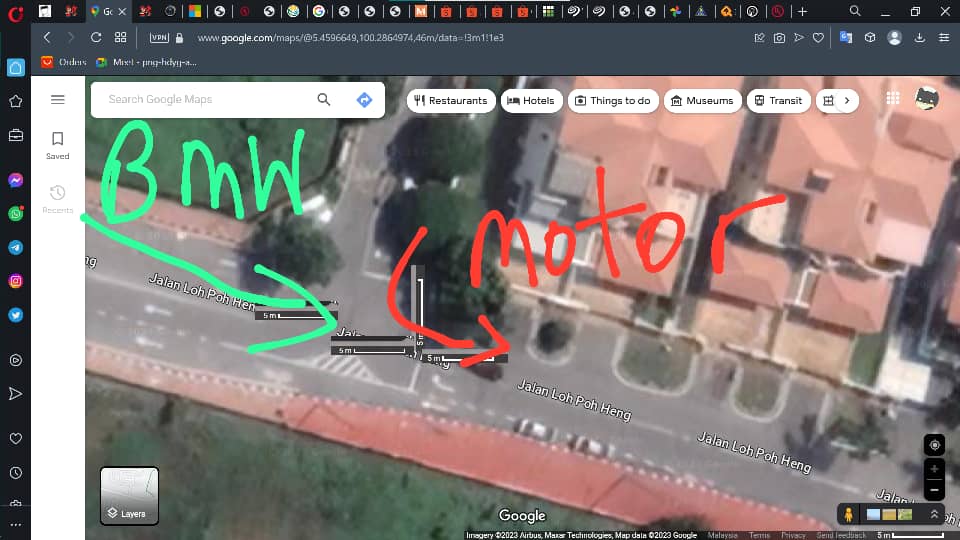This screenshot has height=540, width=960.
Task: Select the Hotels category chip
Action: (531, 100)
